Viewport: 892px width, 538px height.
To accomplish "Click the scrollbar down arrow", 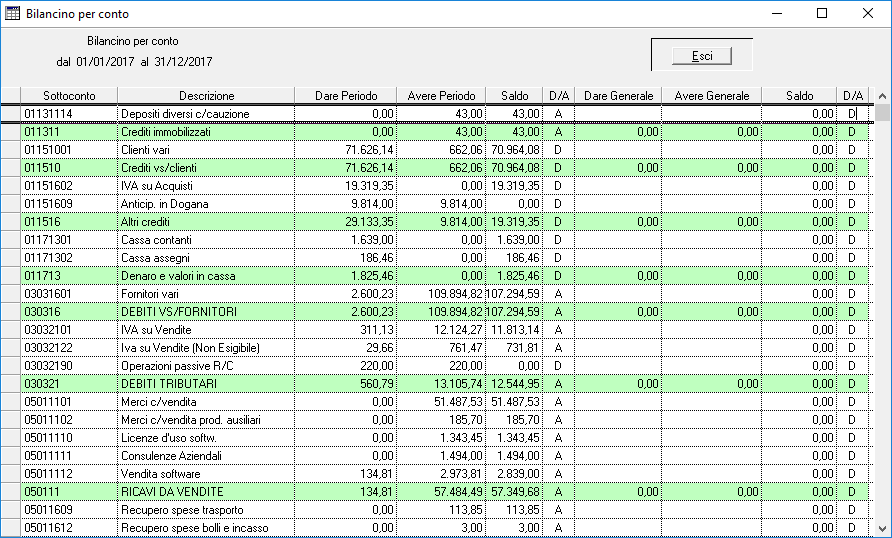I will tap(882, 528).
